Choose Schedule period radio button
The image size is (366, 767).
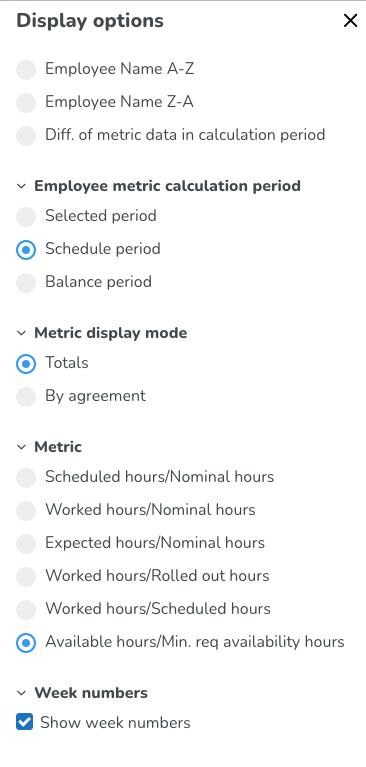point(26,250)
